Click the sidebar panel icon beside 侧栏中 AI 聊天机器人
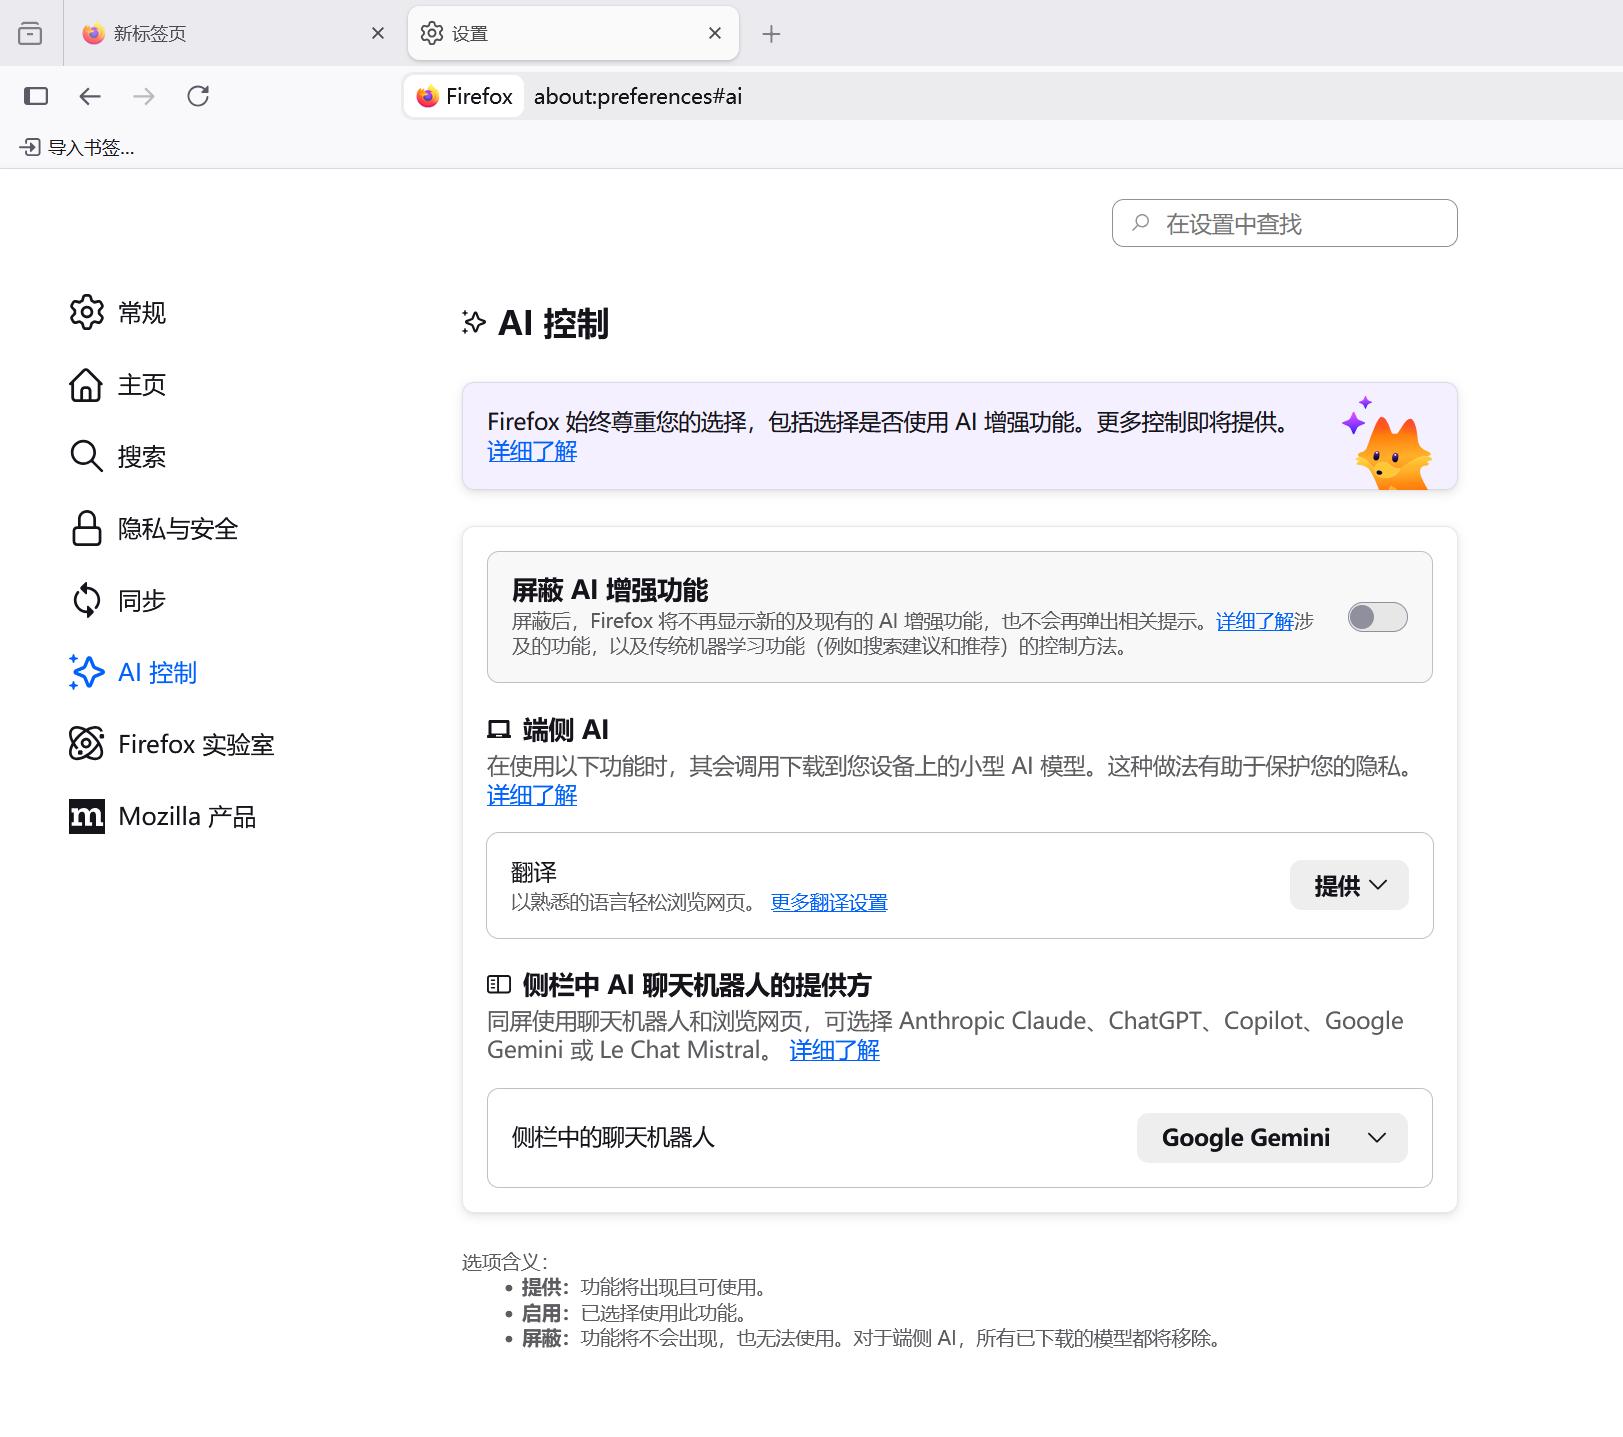This screenshot has height=1437, width=1623. [498, 985]
